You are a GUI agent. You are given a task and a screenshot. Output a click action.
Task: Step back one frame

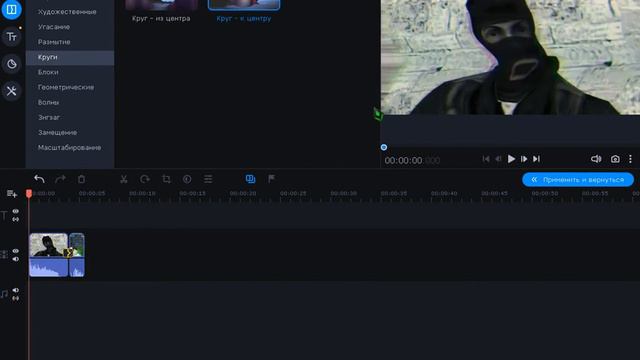[498, 159]
